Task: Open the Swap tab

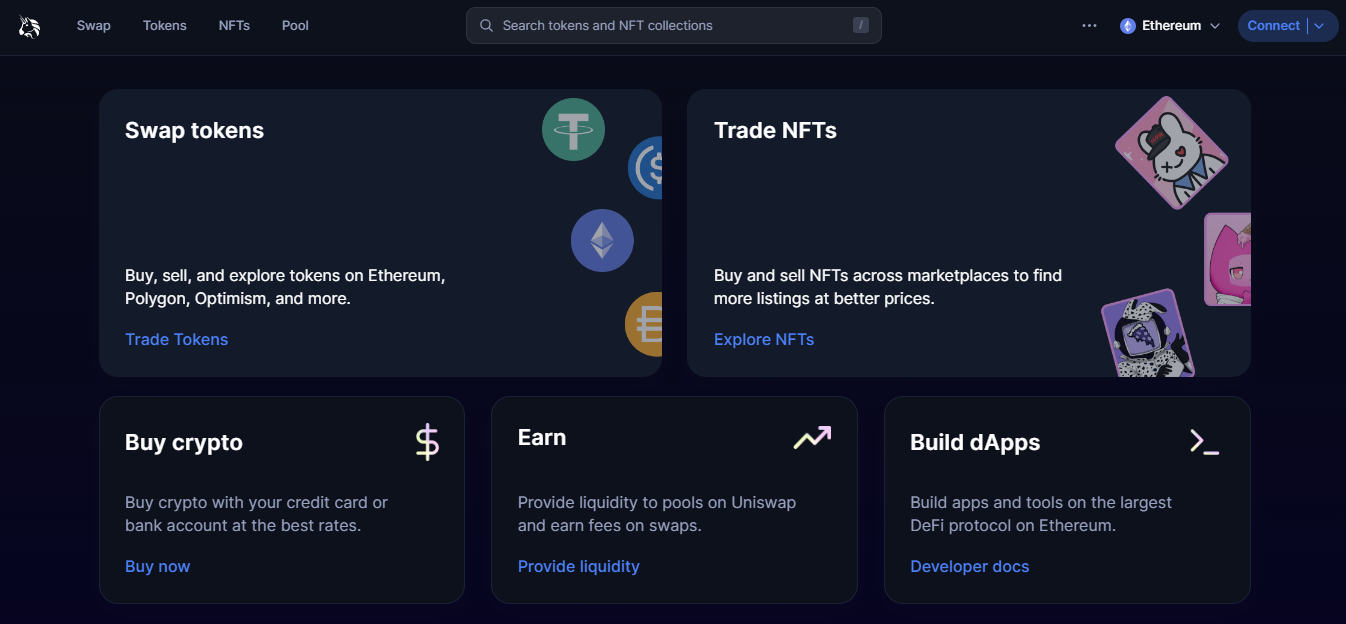Action: (x=94, y=26)
